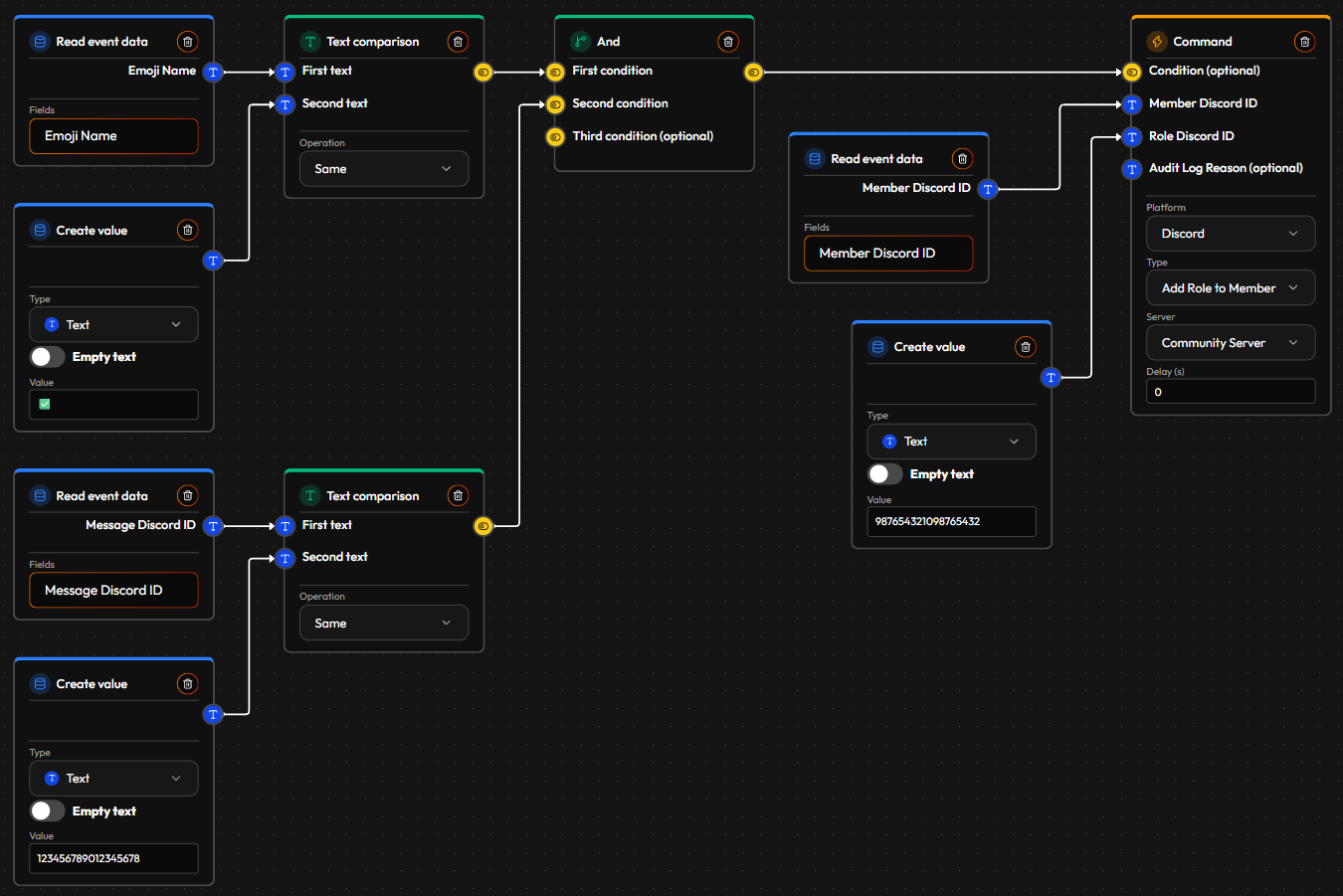Delete the Read event data node with Member Discord ID

tap(962, 159)
